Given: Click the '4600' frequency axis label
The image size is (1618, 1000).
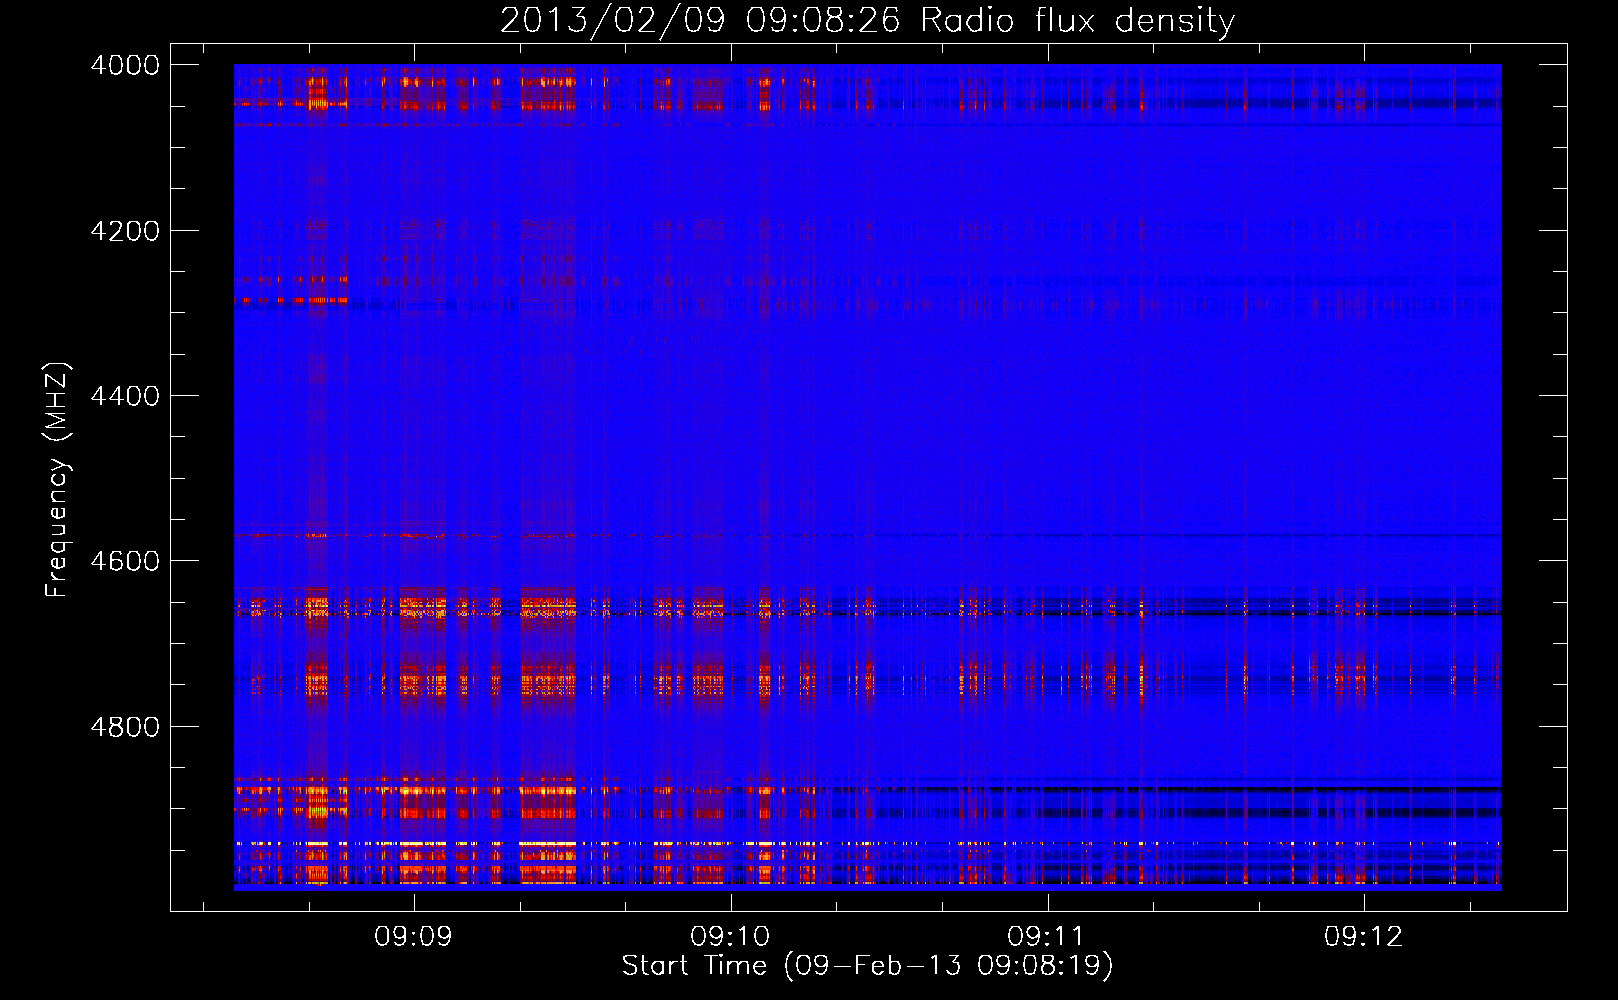Looking at the screenshot, I should (125, 561).
